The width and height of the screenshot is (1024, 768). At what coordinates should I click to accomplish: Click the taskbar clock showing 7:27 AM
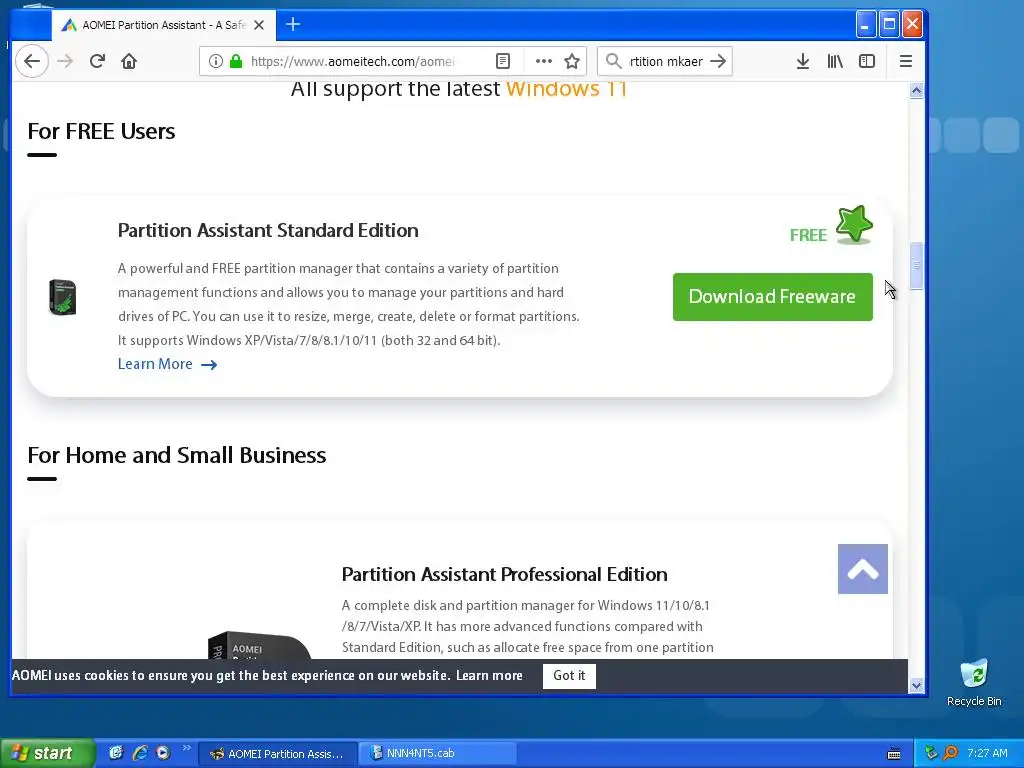tap(987, 754)
